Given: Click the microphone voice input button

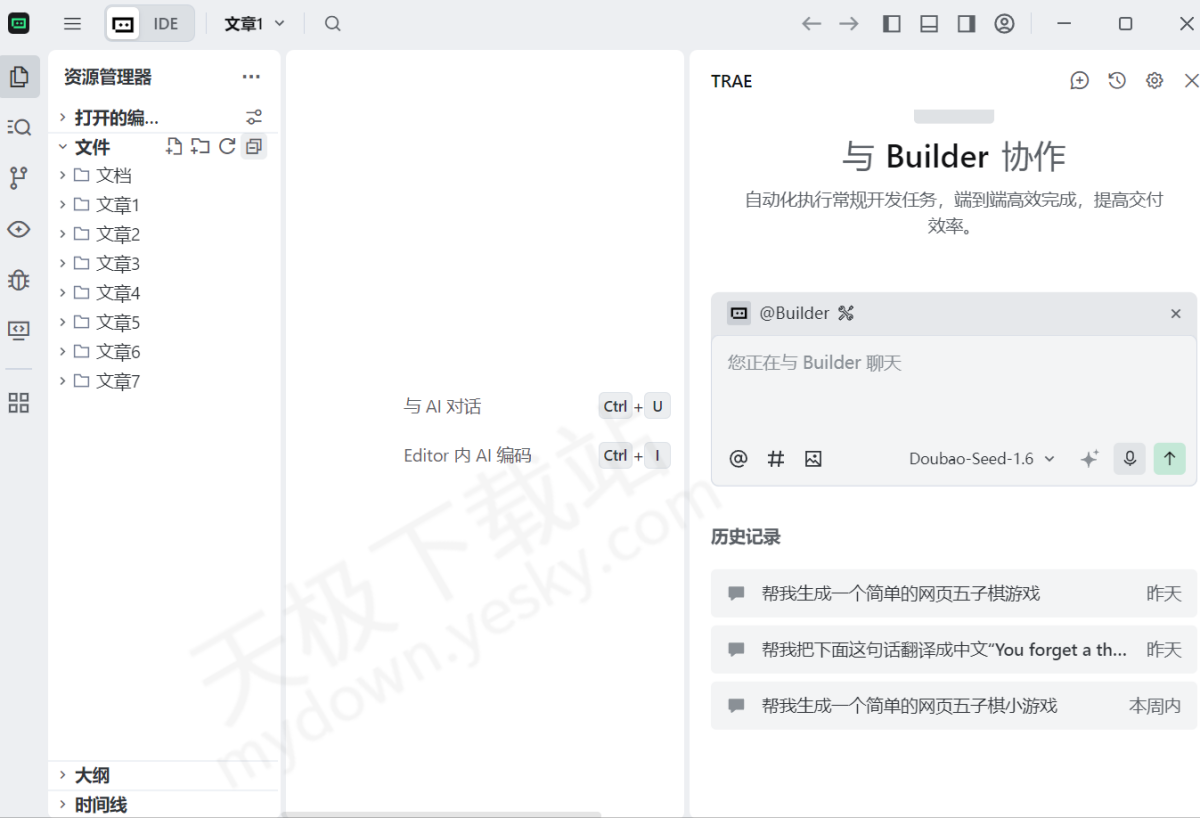Looking at the screenshot, I should [x=1129, y=458].
